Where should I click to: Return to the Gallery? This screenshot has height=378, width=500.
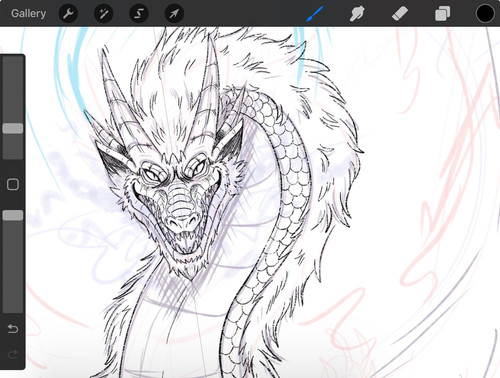[x=28, y=13]
